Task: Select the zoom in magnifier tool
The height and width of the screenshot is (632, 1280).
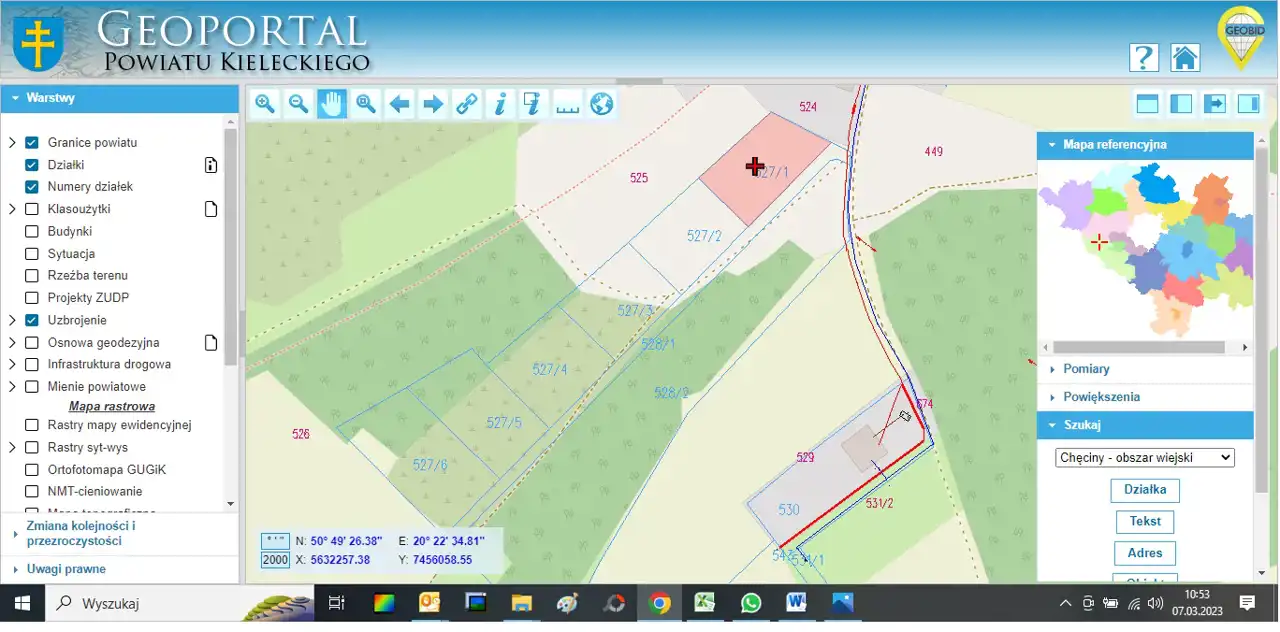Action: coord(265,103)
